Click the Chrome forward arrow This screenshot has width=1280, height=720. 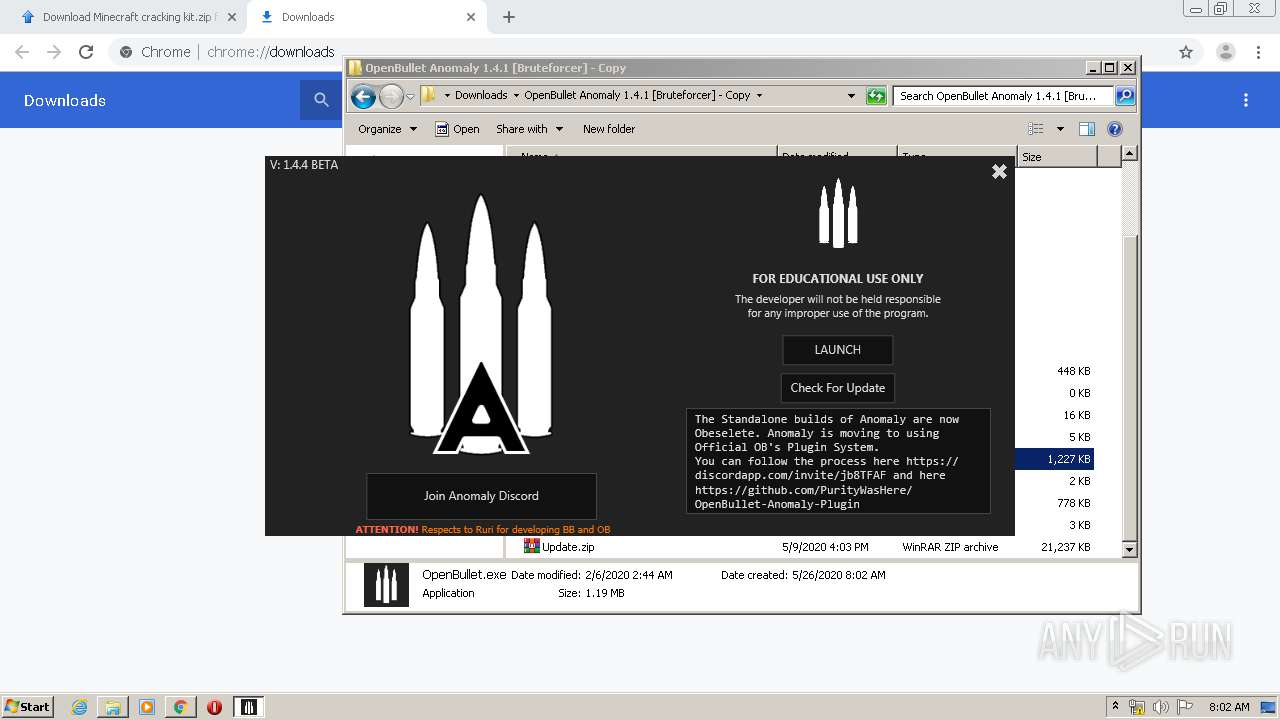pos(54,52)
